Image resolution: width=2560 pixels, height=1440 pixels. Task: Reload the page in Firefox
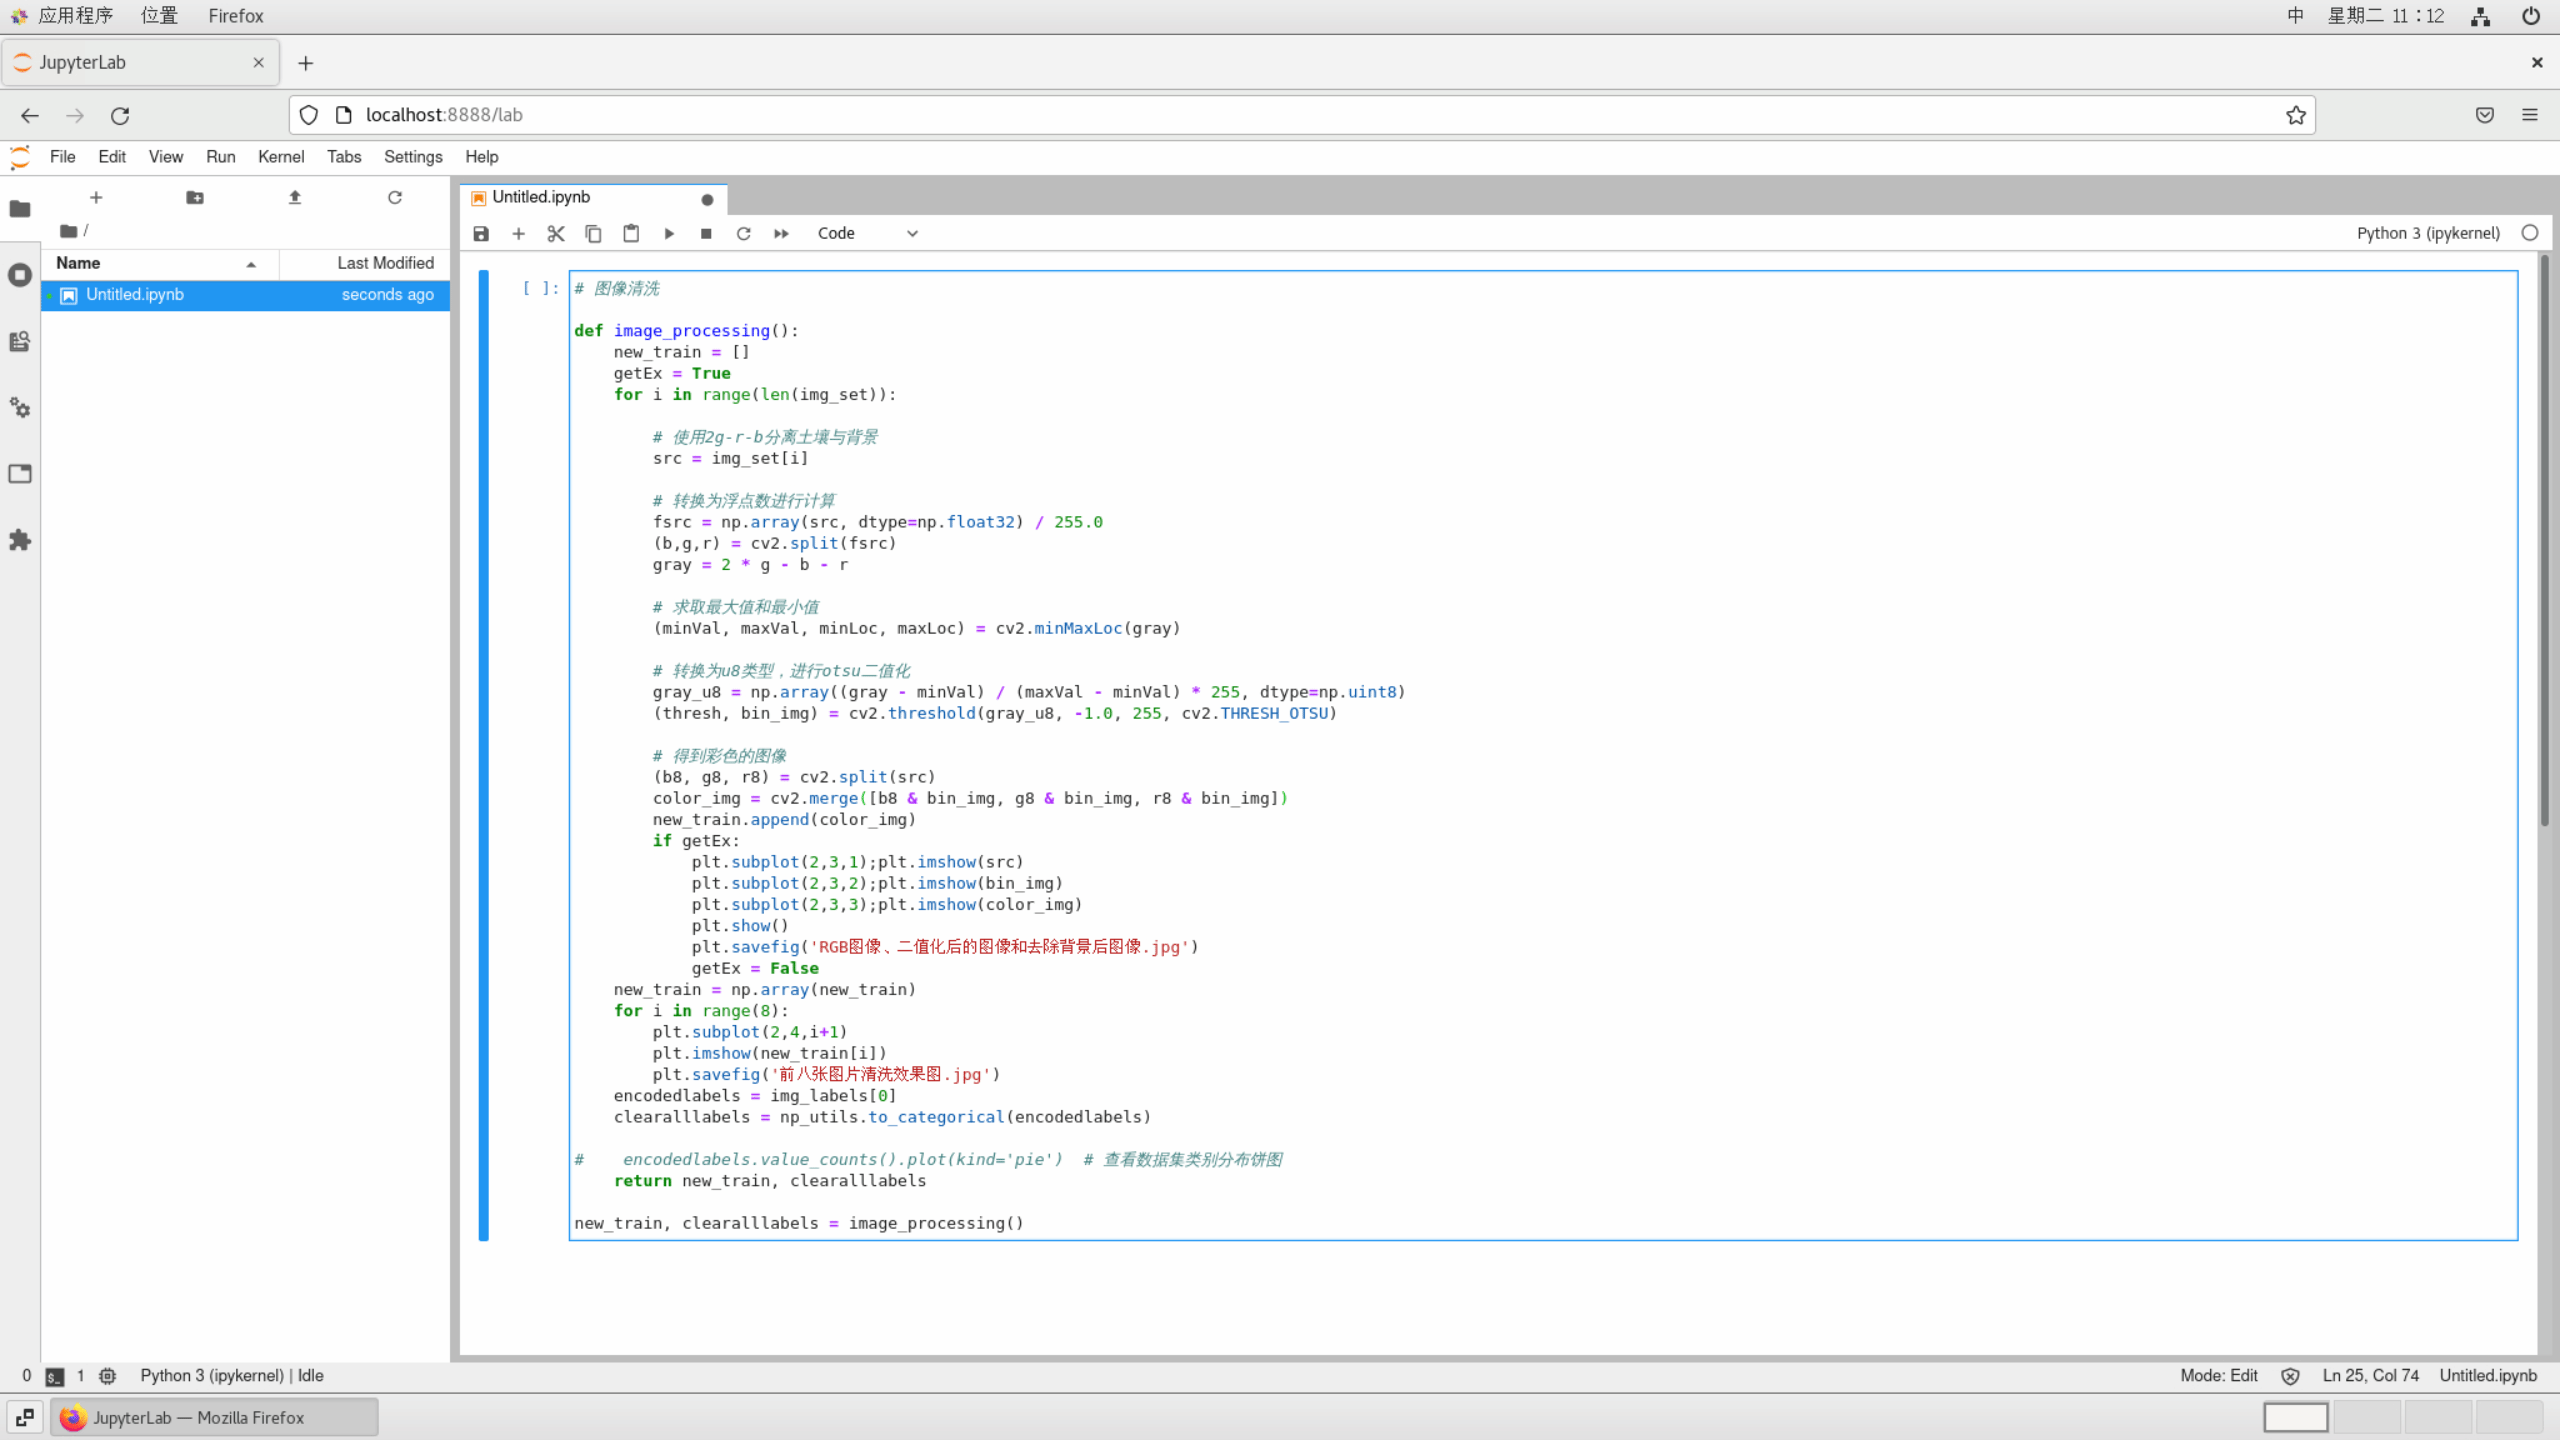point(120,116)
